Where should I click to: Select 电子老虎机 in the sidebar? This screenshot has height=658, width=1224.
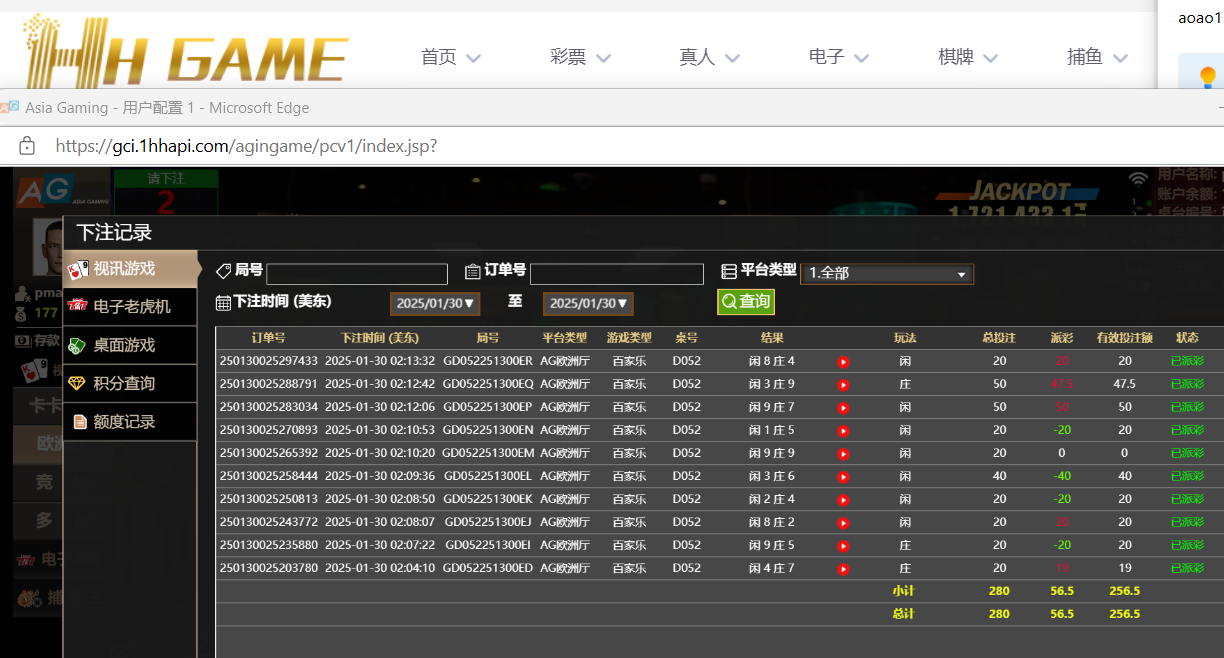[131, 307]
